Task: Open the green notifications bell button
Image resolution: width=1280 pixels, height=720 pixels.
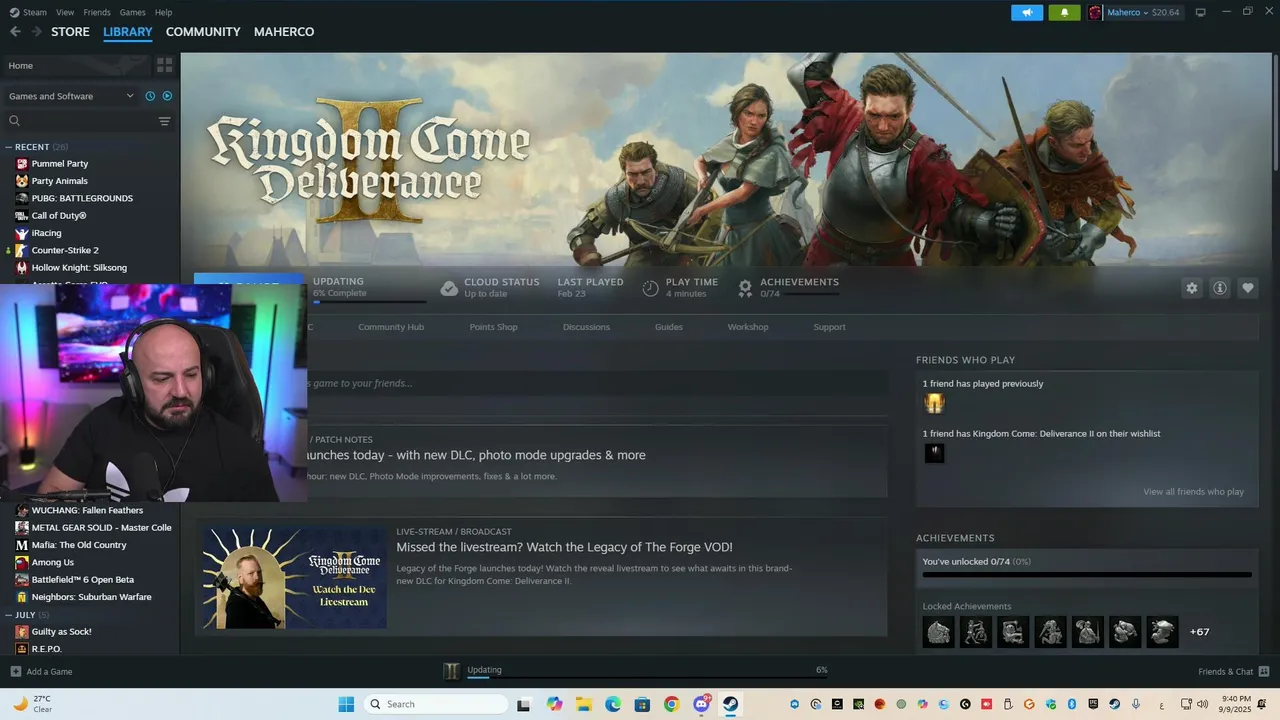Action: (1064, 12)
